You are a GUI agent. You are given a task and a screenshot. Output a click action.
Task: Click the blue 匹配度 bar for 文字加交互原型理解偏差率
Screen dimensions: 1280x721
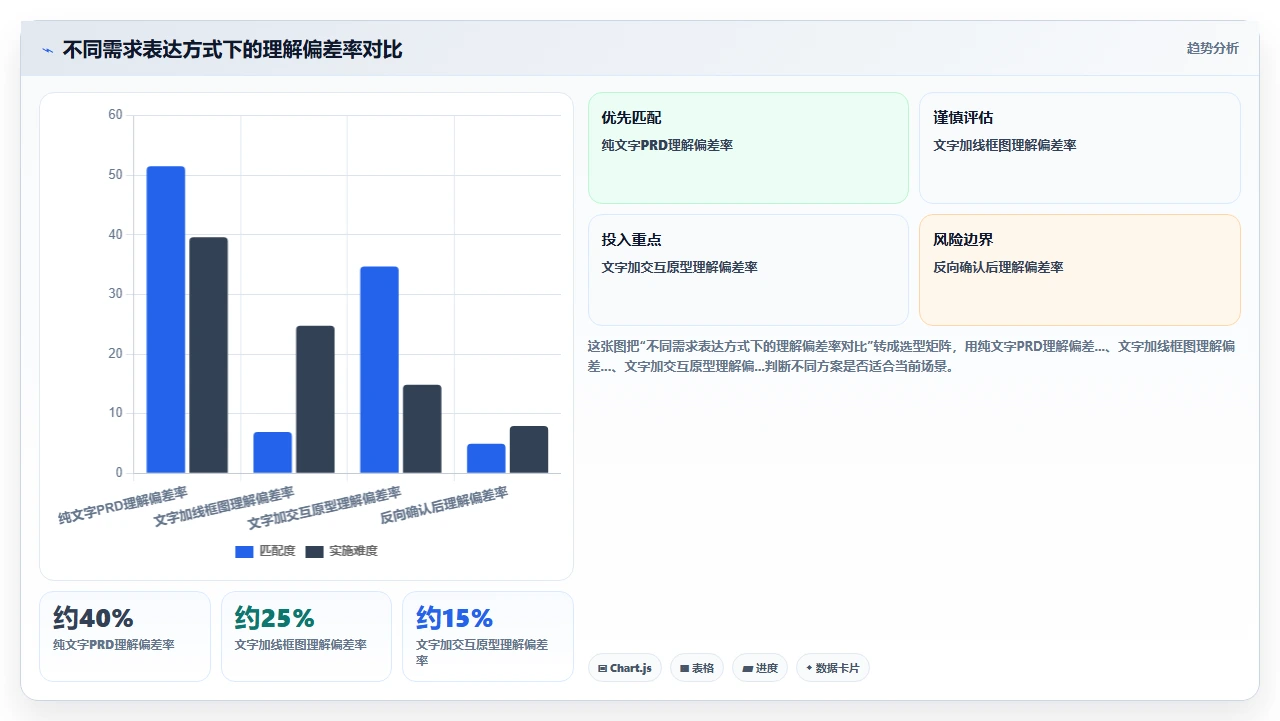click(380, 370)
